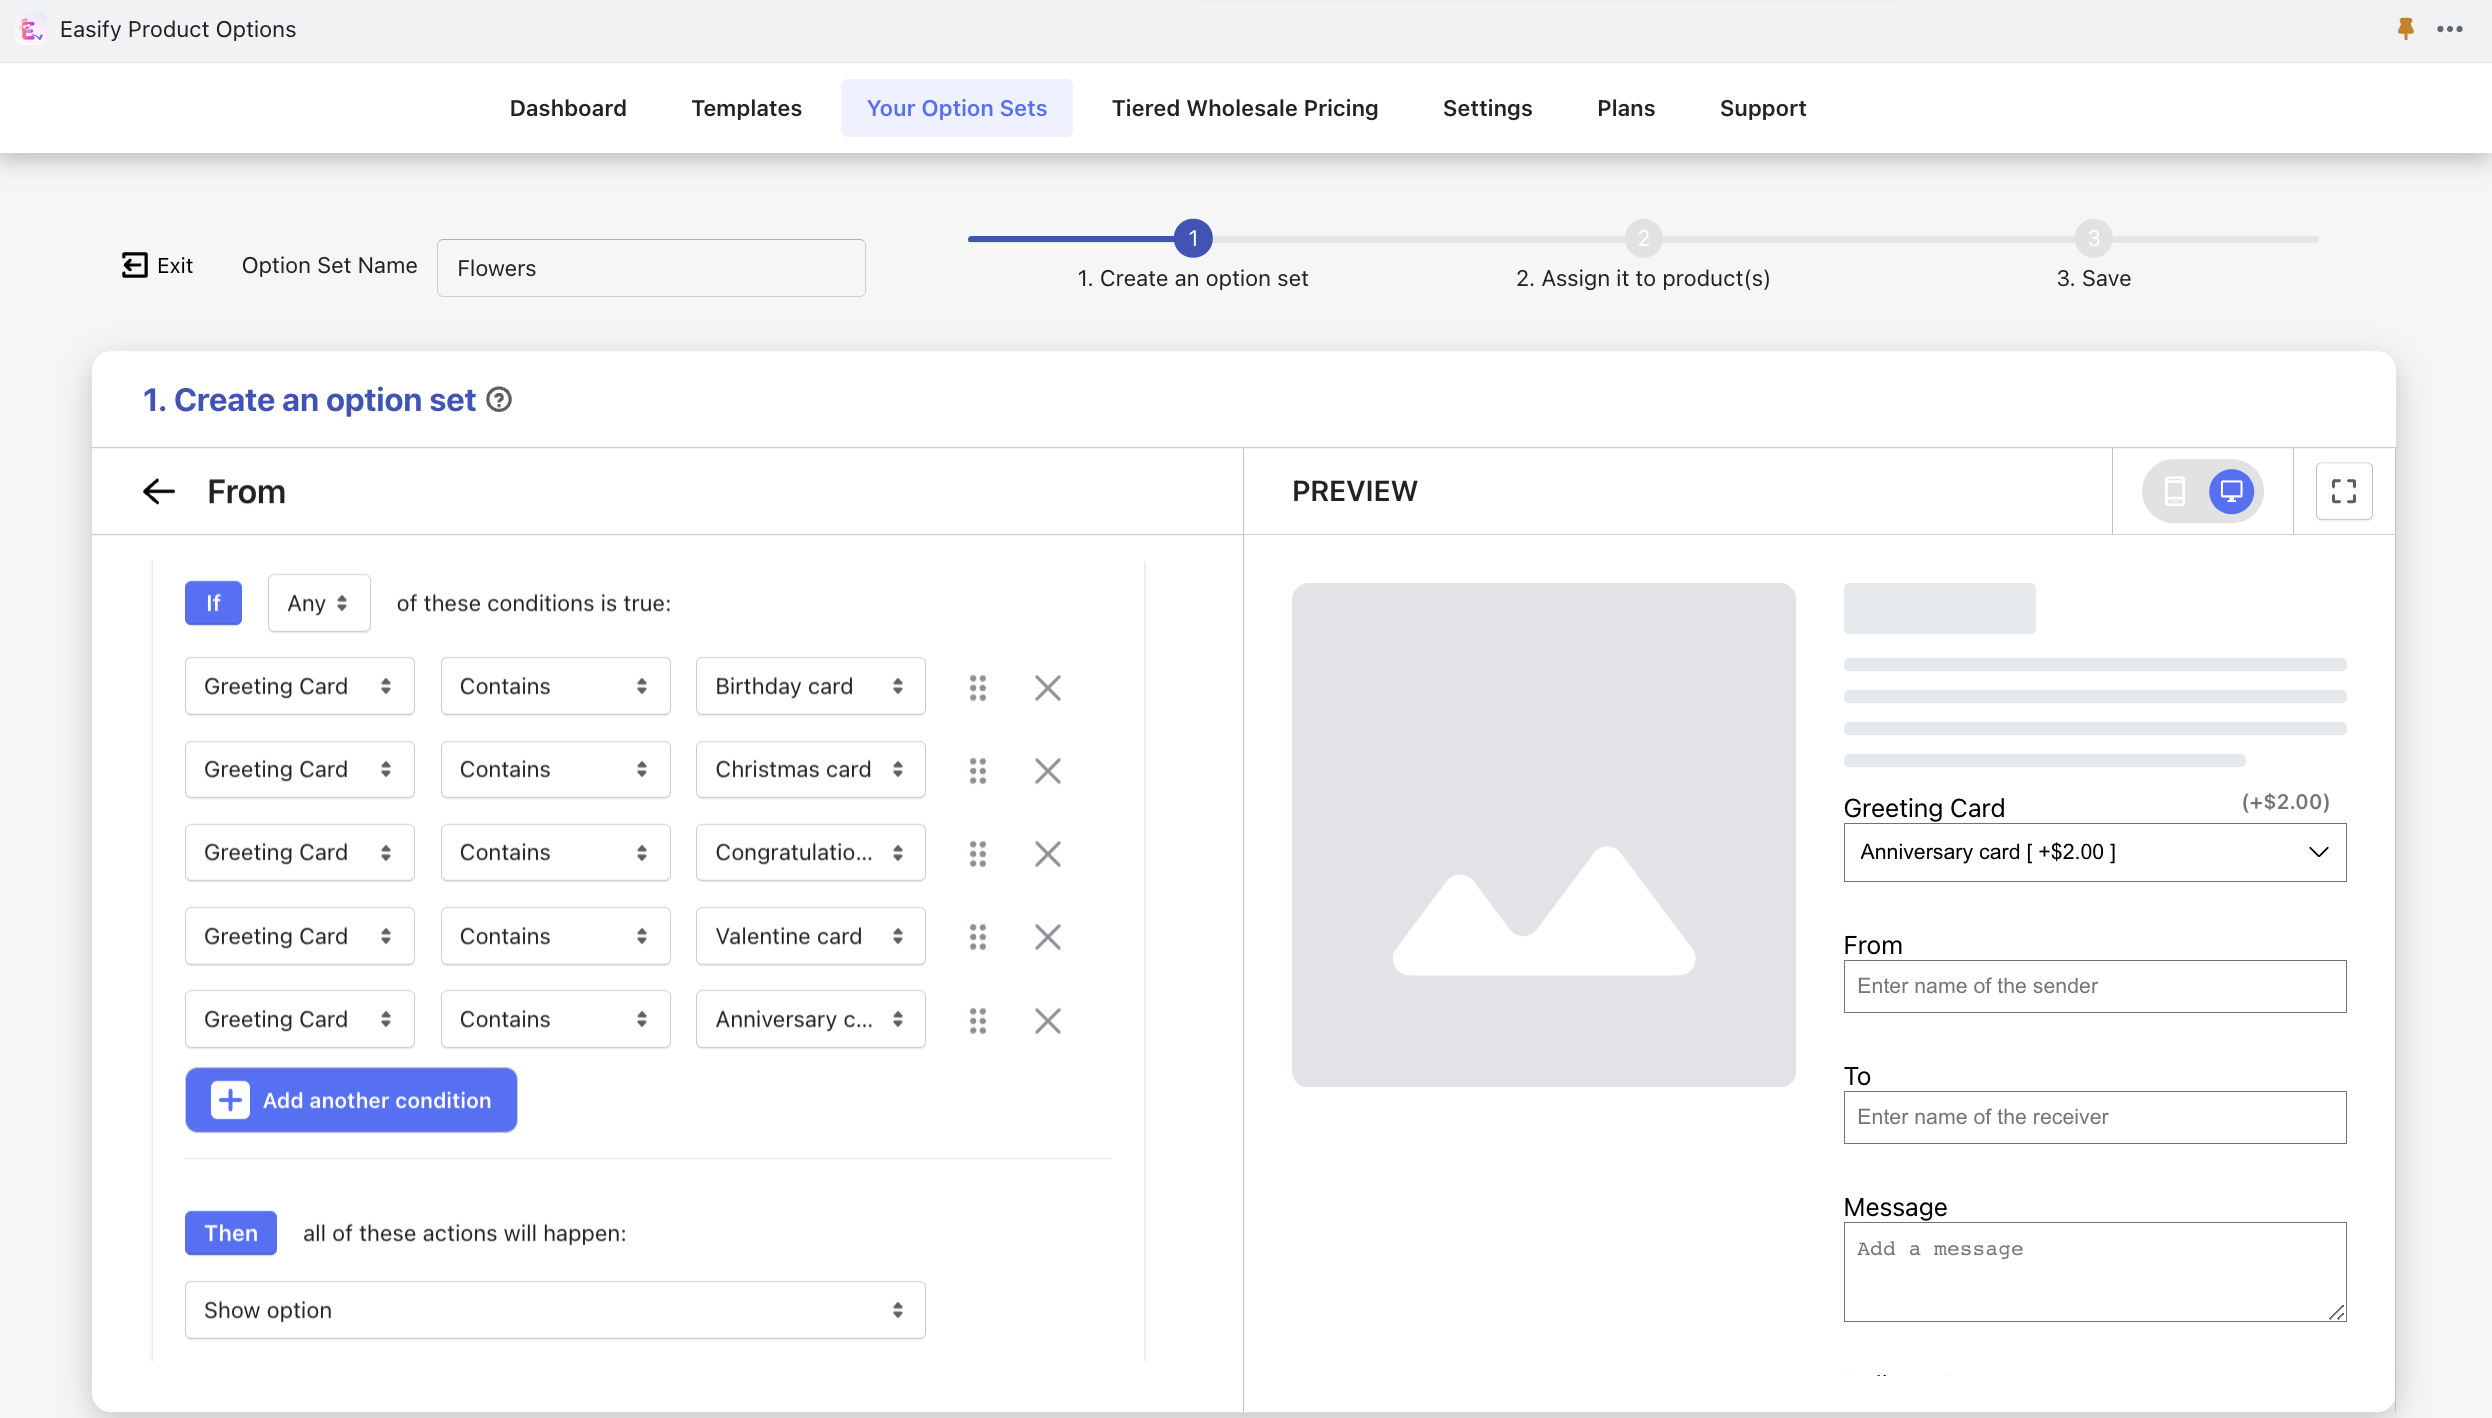Click the step 2 Assign to products indicator
Screen dimensions: 2492x1418
[x=1641, y=238]
